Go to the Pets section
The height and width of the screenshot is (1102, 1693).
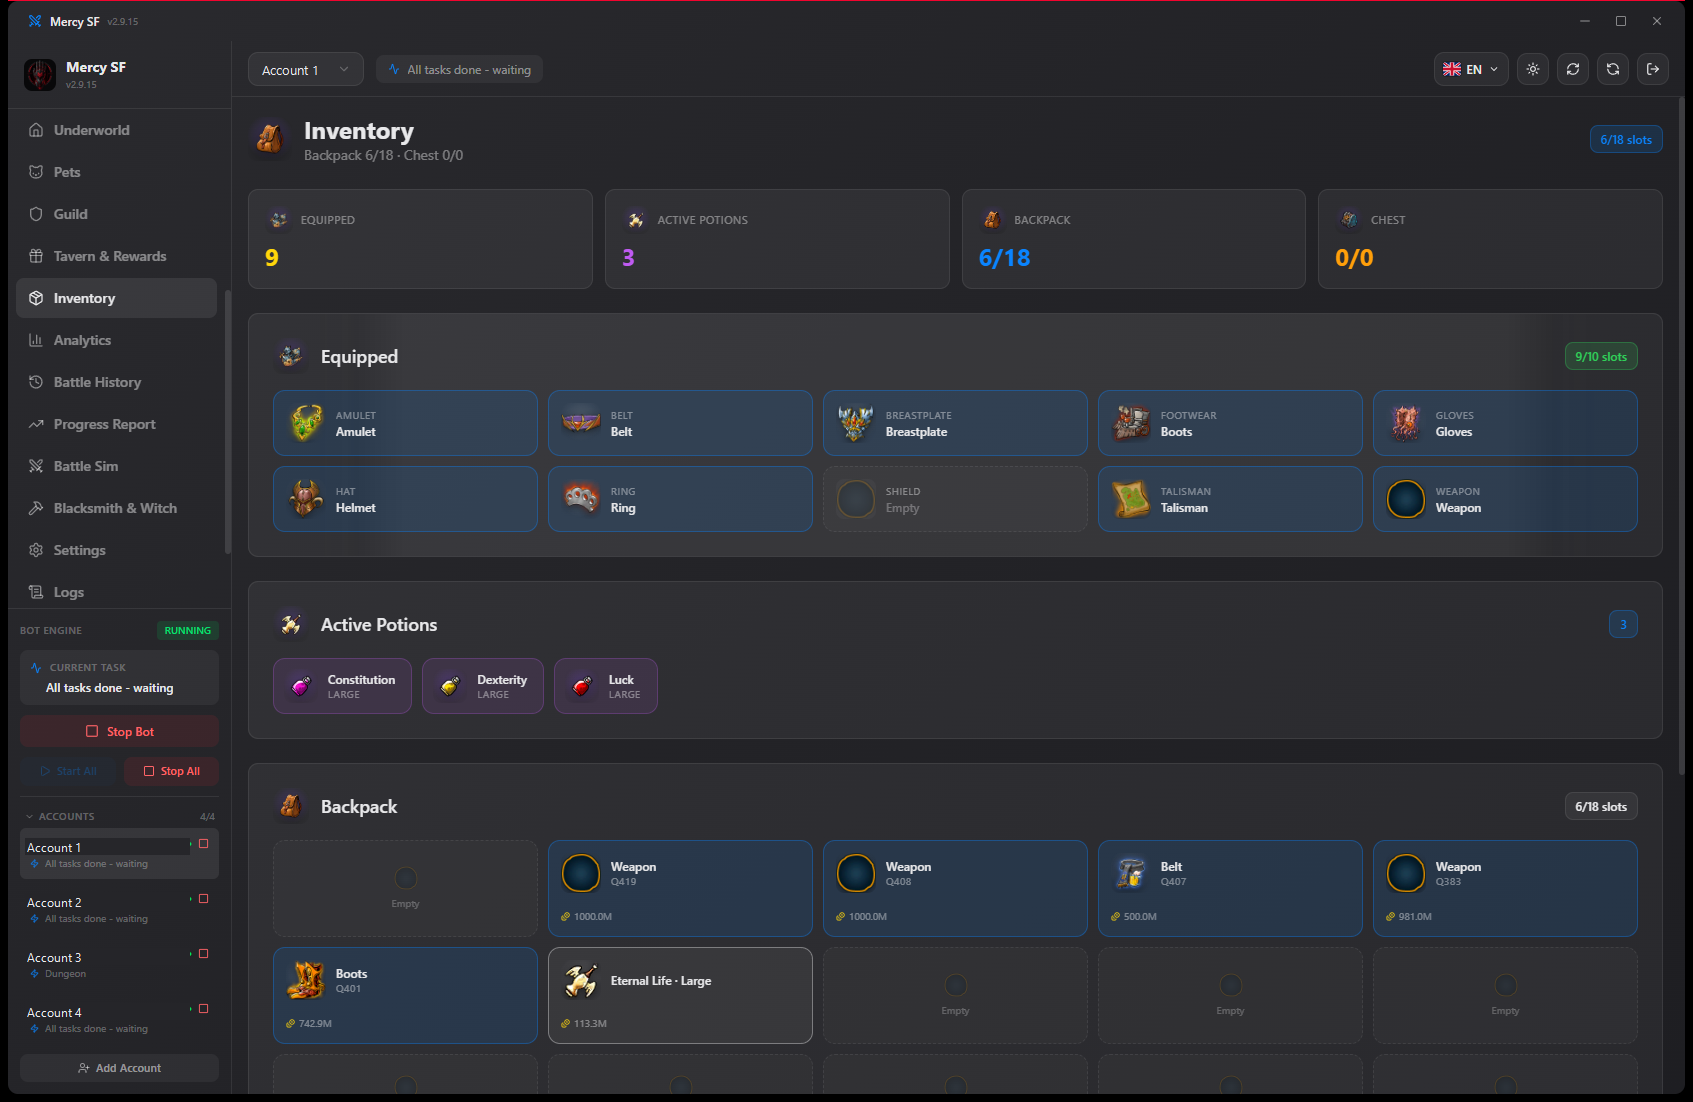(x=116, y=172)
